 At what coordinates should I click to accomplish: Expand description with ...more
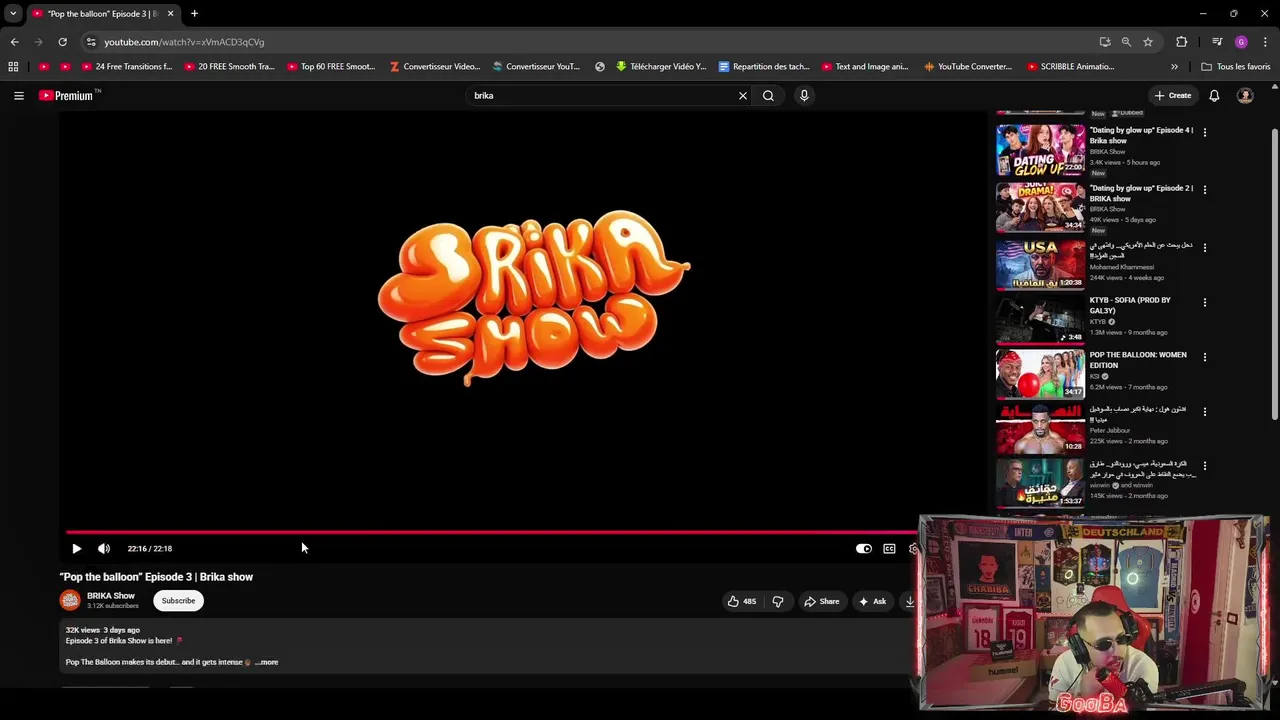point(266,662)
